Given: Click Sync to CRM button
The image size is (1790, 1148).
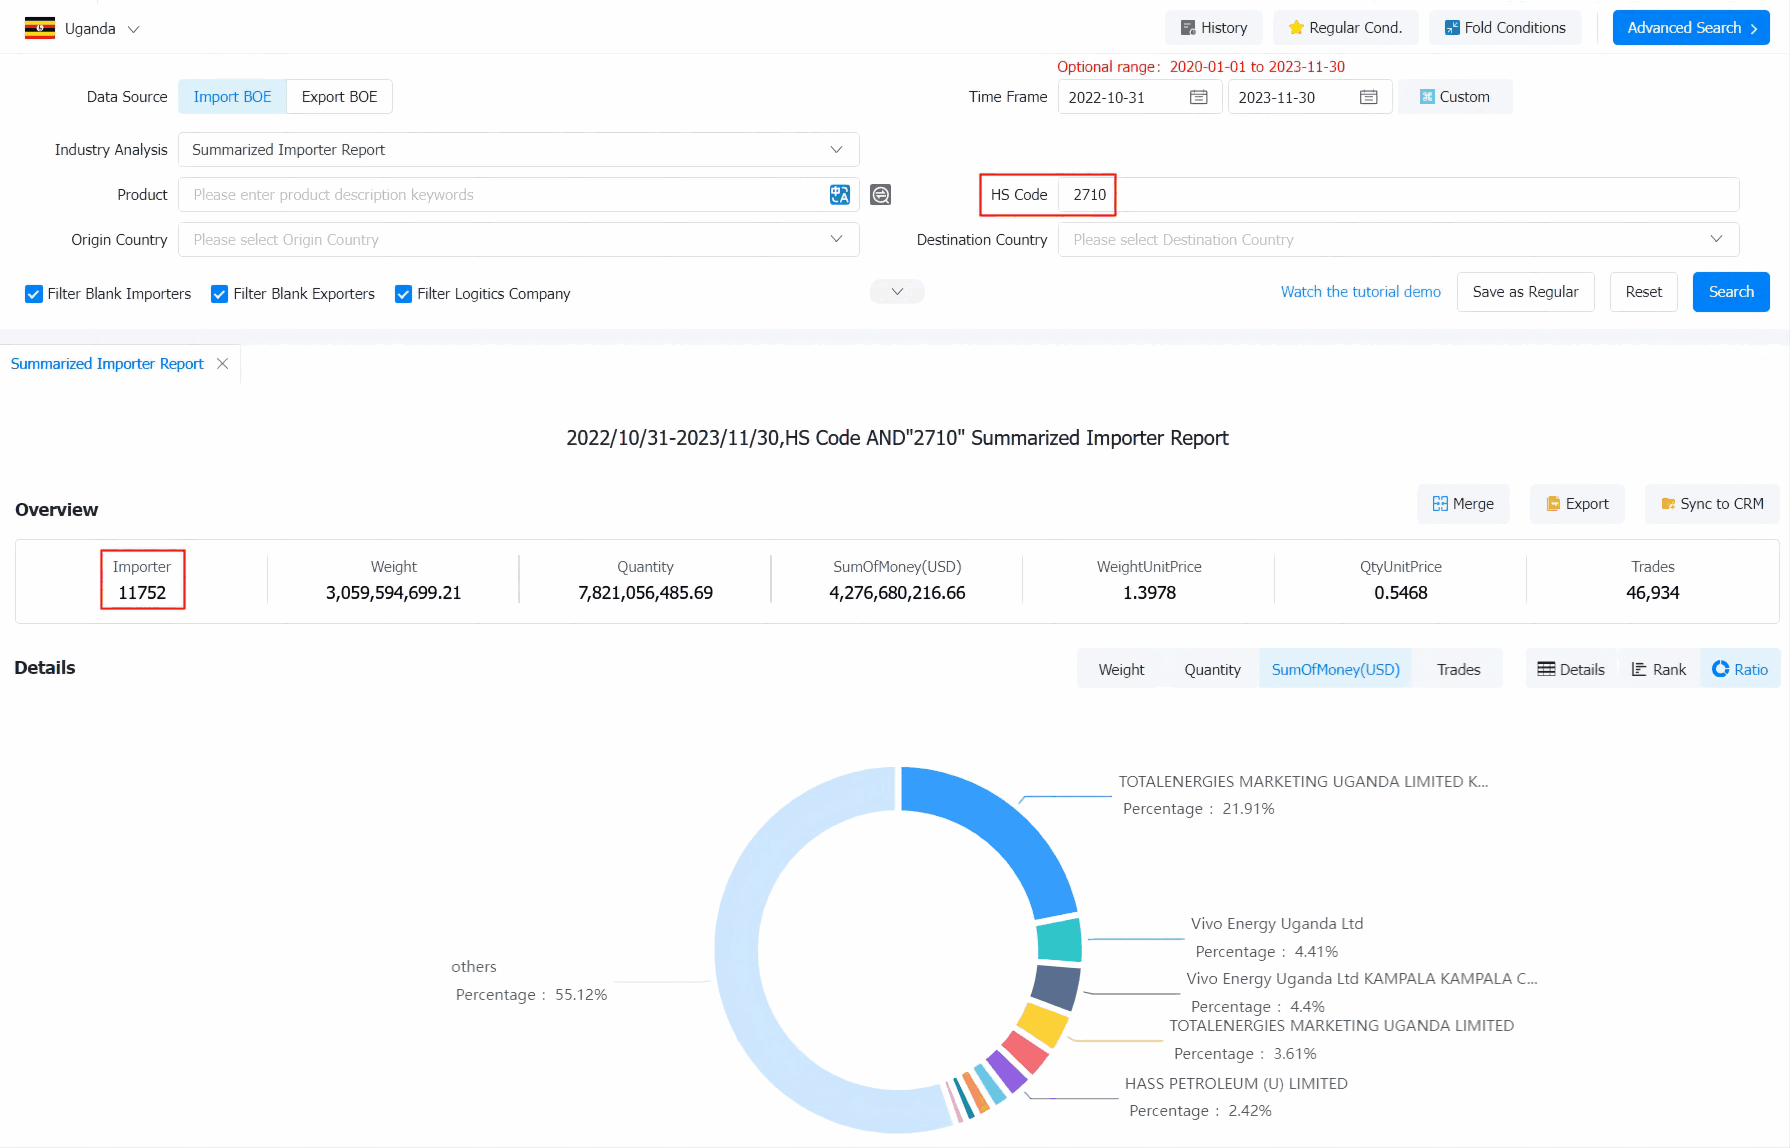Looking at the screenshot, I should (x=1712, y=504).
